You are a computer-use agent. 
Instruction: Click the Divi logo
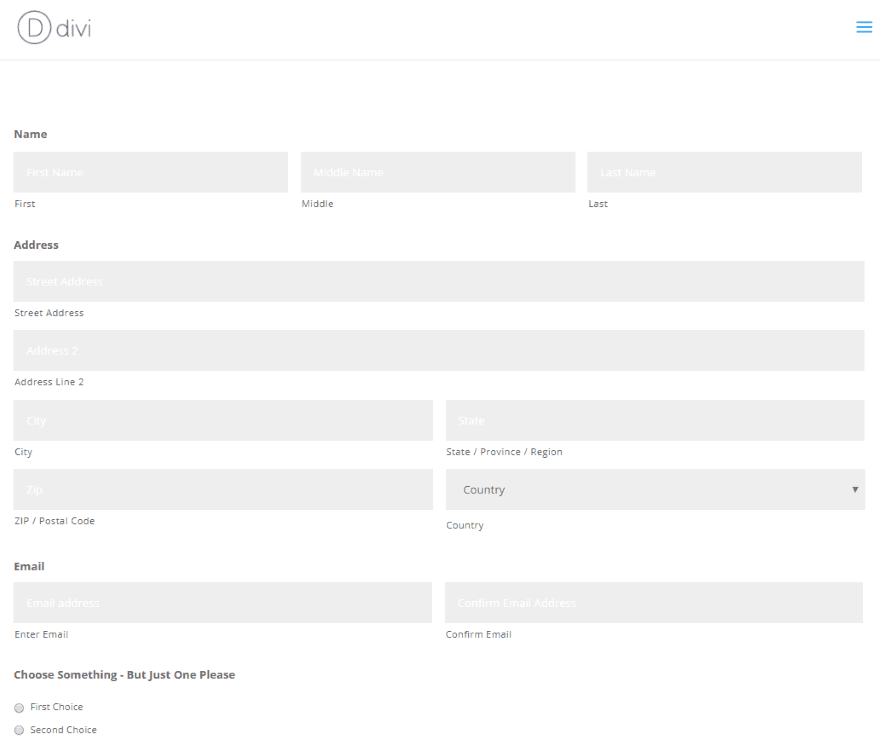pos(55,28)
